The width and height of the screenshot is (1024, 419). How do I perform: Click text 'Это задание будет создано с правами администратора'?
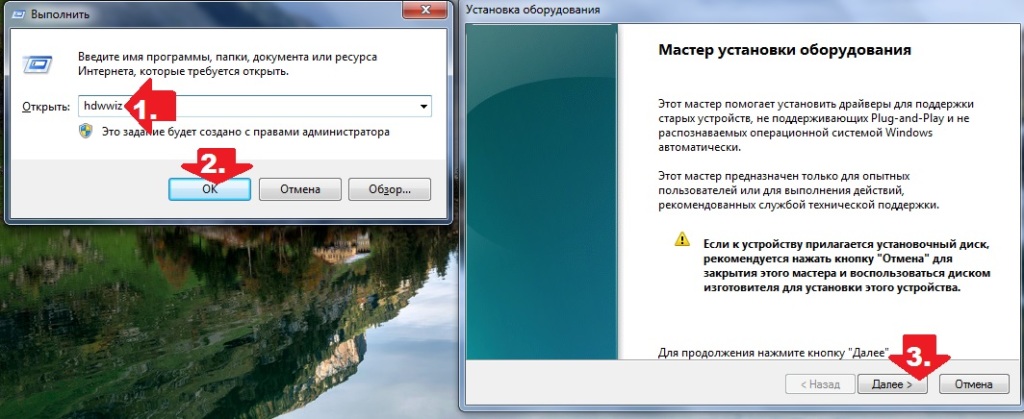point(245,131)
